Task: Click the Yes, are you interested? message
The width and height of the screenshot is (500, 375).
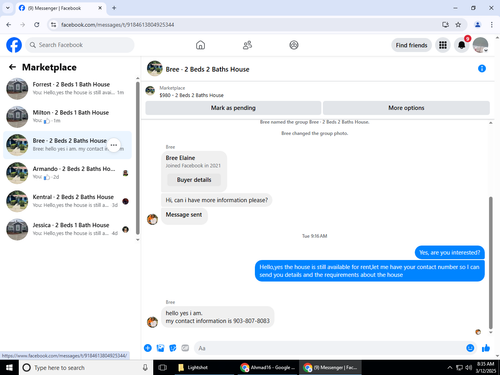Action: (449, 253)
